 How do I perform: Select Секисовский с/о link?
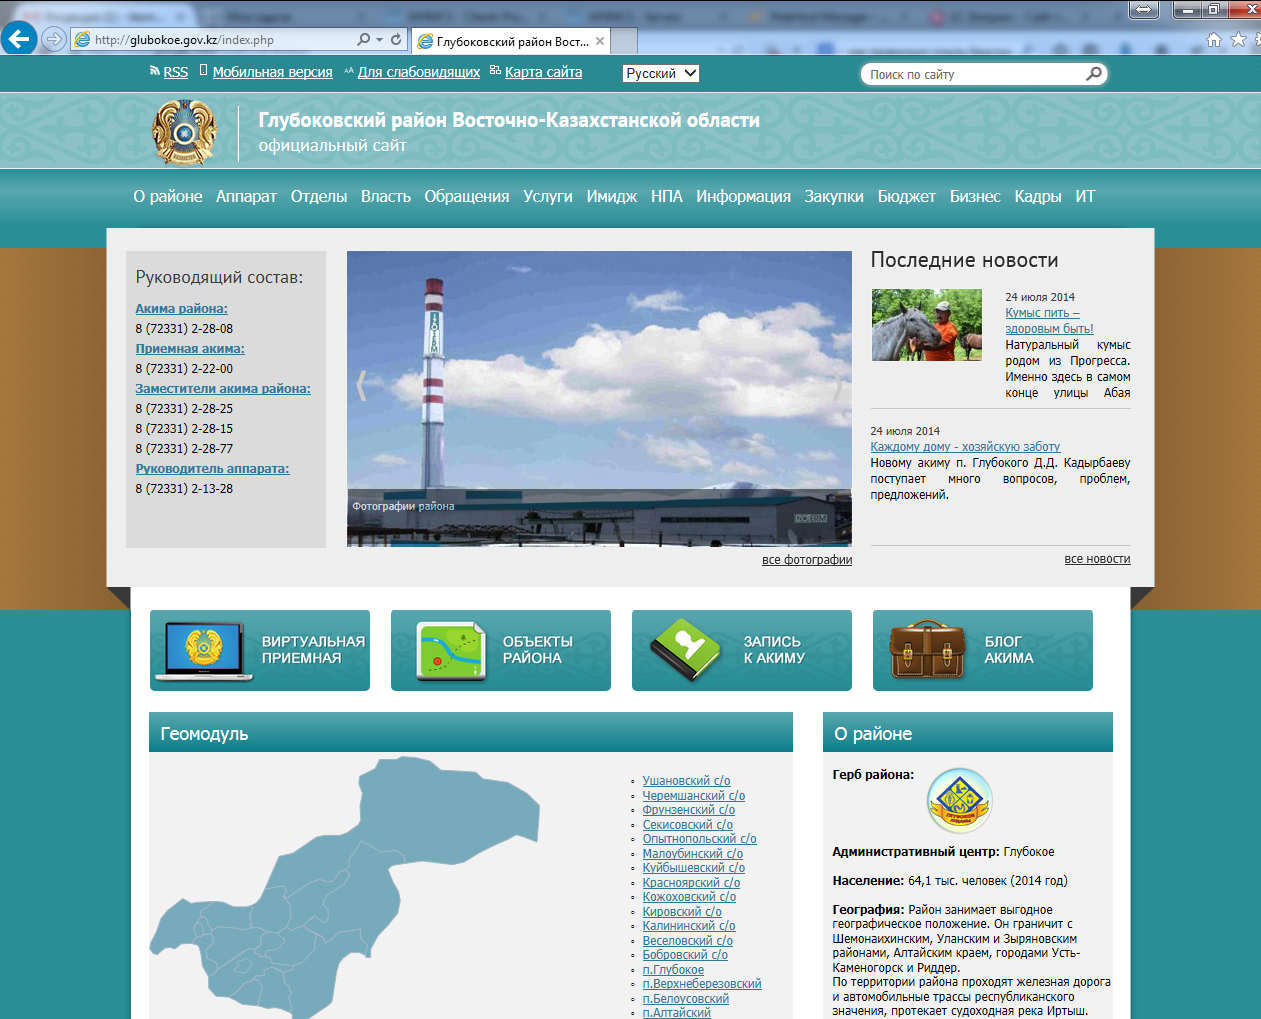pos(687,825)
